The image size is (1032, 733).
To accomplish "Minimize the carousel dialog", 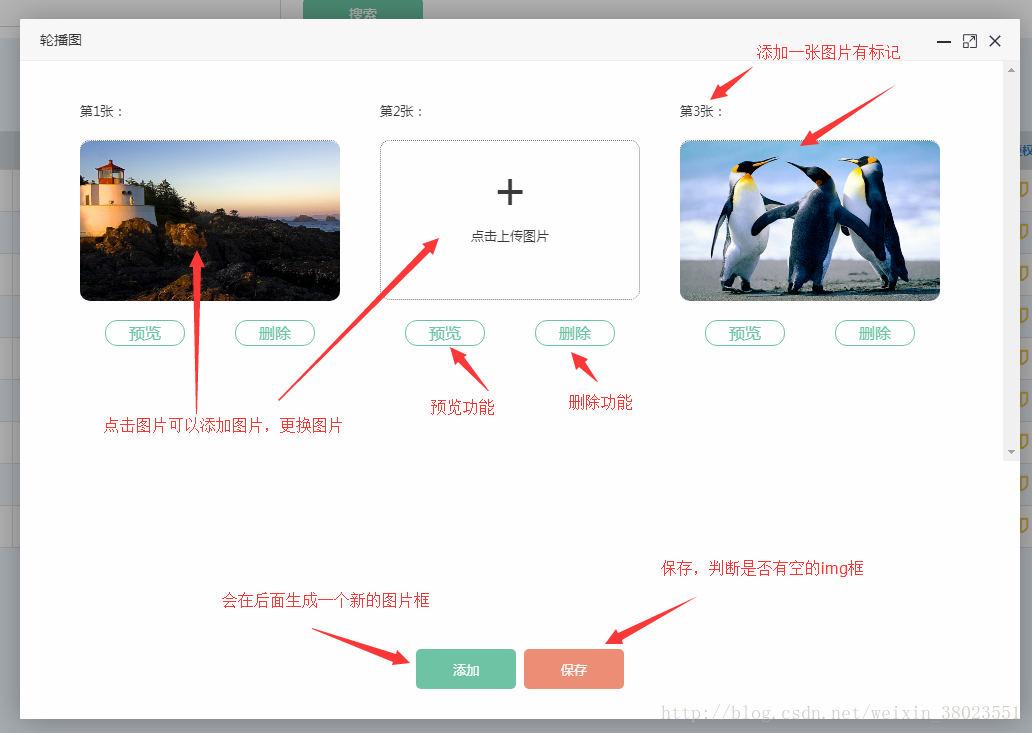I will (943, 41).
